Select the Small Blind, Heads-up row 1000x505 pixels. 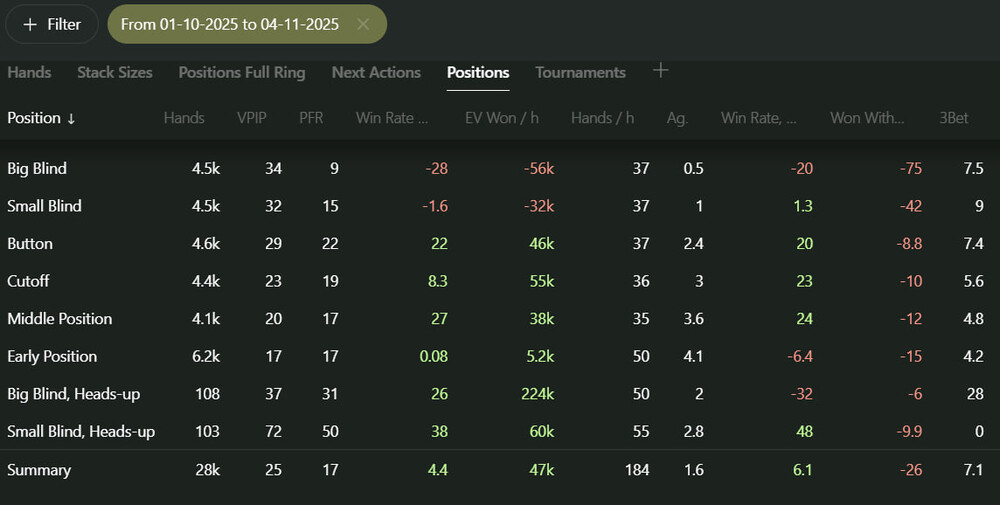(x=81, y=431)
